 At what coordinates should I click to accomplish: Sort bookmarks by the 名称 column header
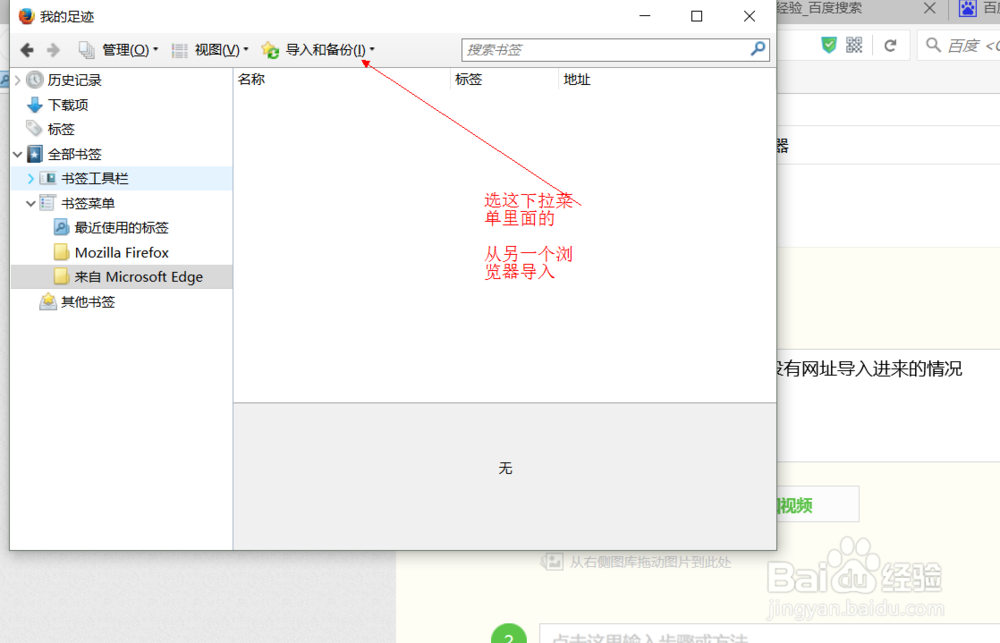[252, 79]
